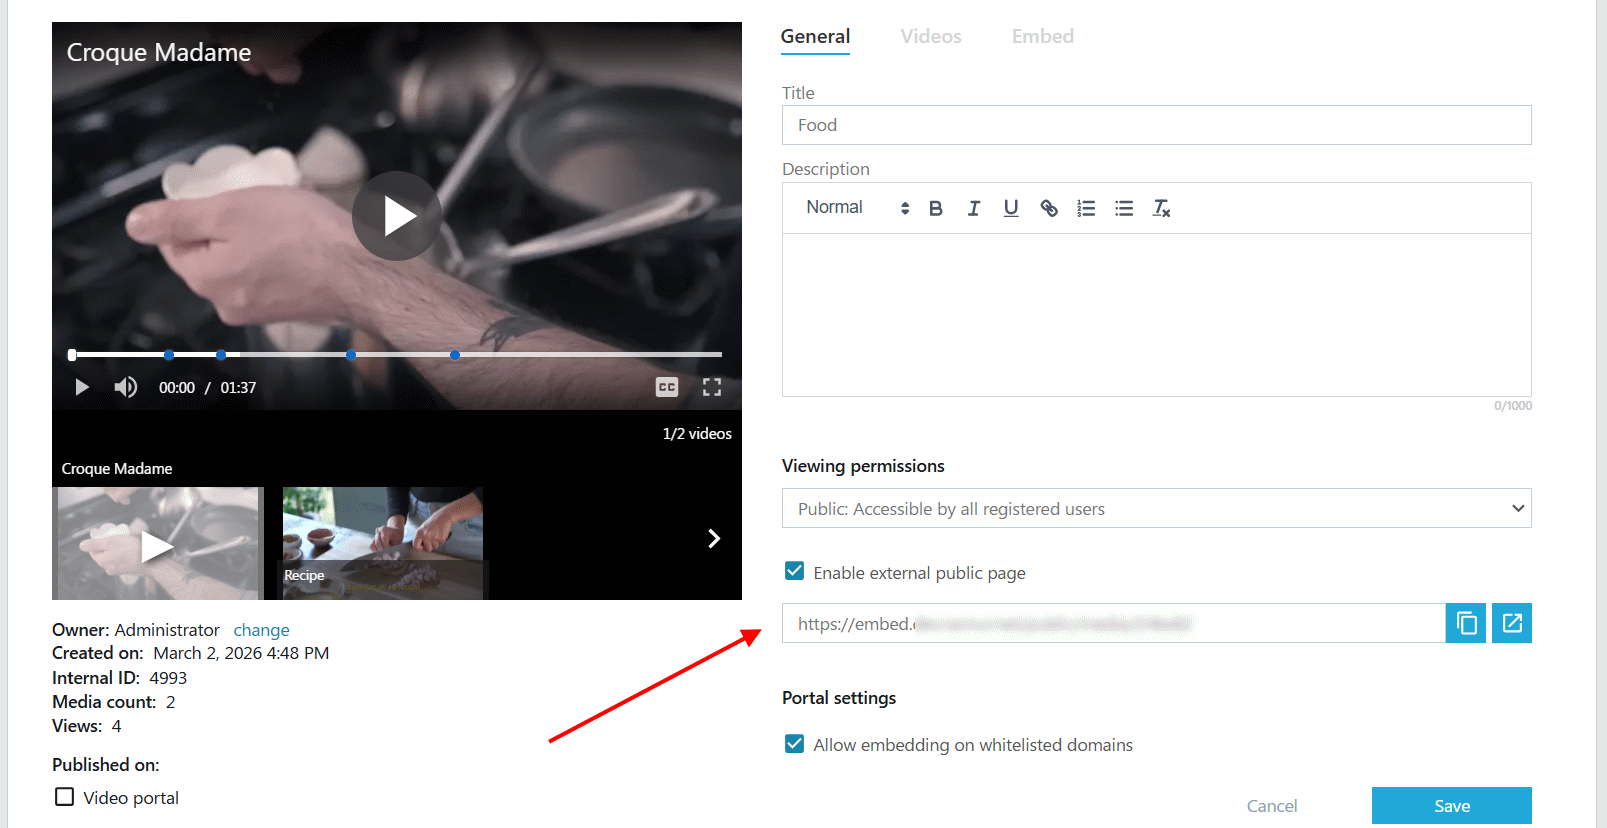Image resolution: width=1607 pixels, height=828 pixels.
Task: Show next videos with playlist arrow
Action: [x=714, y=539]
